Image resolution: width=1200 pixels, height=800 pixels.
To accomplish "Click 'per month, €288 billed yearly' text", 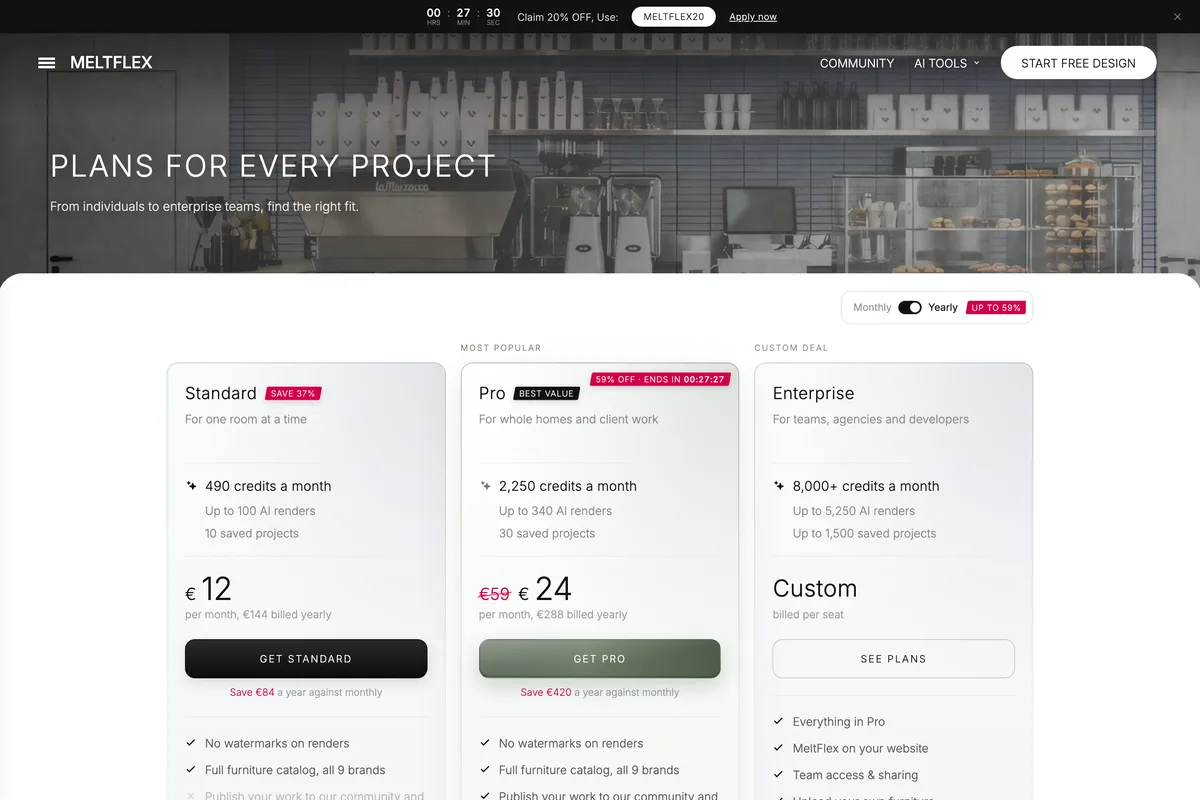I will [553, 615].
